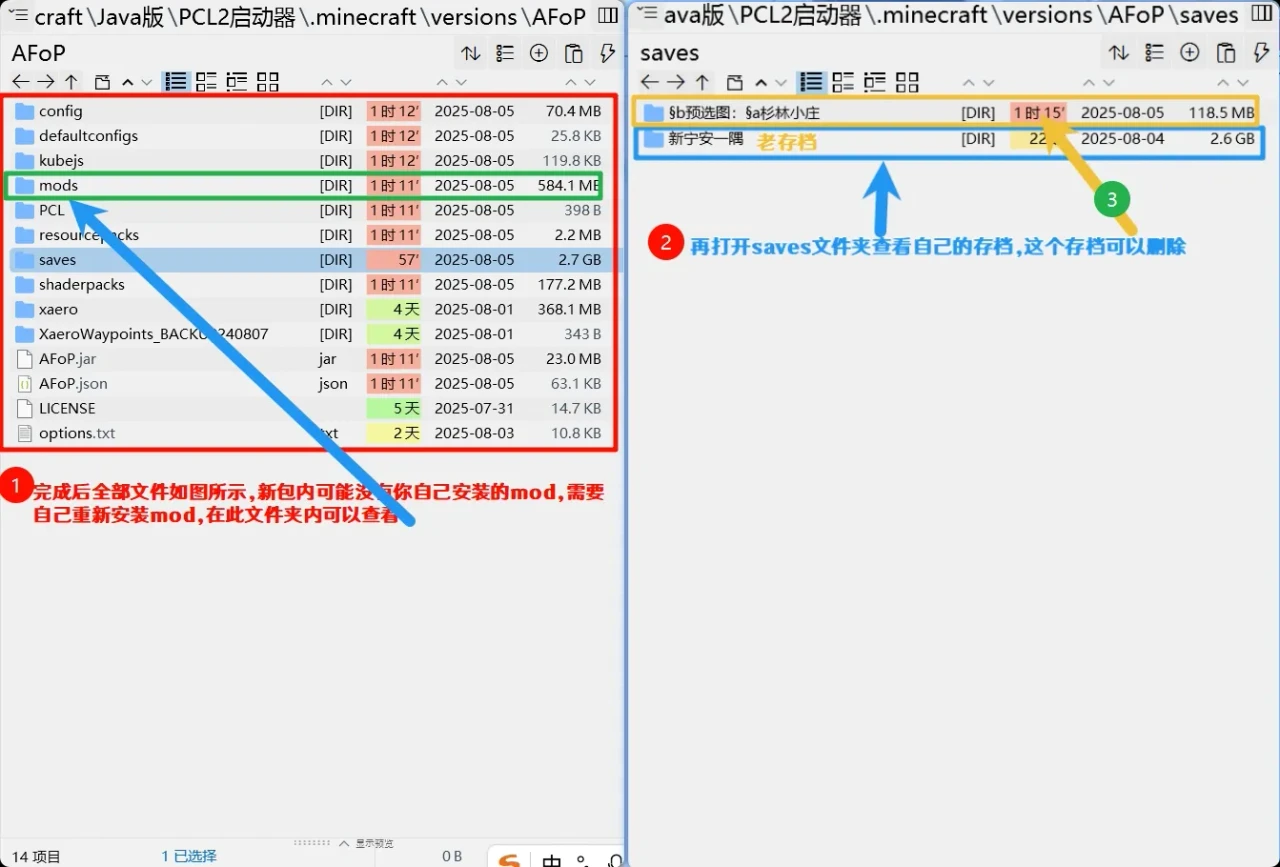This screenshot has width=1280, height=867.
Task: Collapse the folder group chevron in saves pane toolbar
Action: click(x=761, y=82)
